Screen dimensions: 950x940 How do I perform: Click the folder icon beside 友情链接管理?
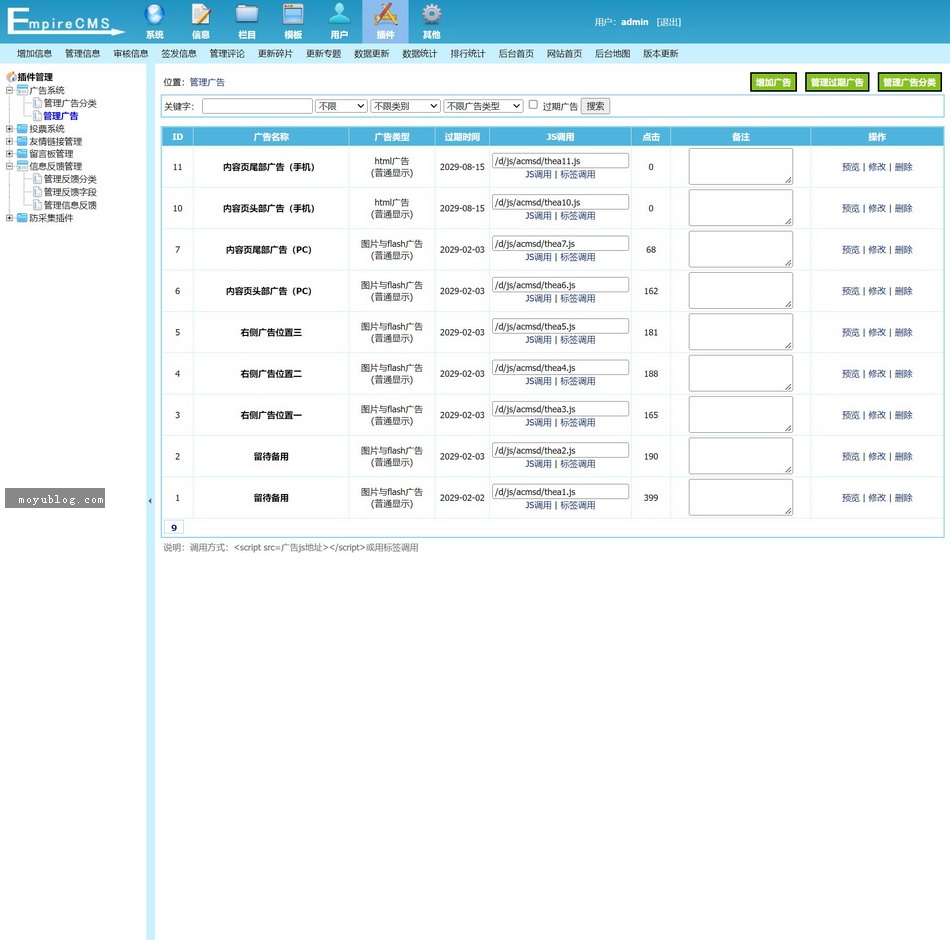point(22,141)
